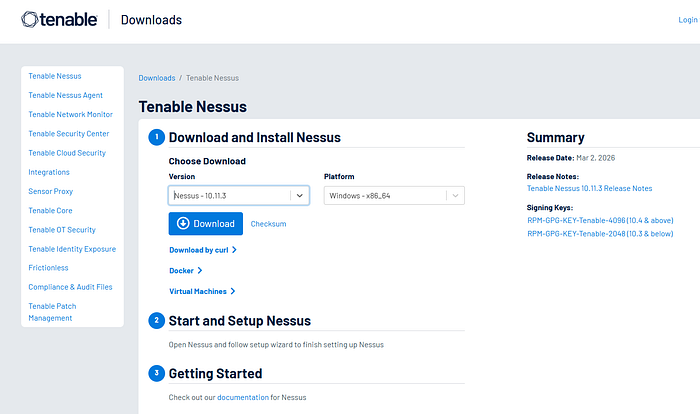Open Tenable Nessus Agent in sidebar
The image size is (700, 414).
click(66, 95)
